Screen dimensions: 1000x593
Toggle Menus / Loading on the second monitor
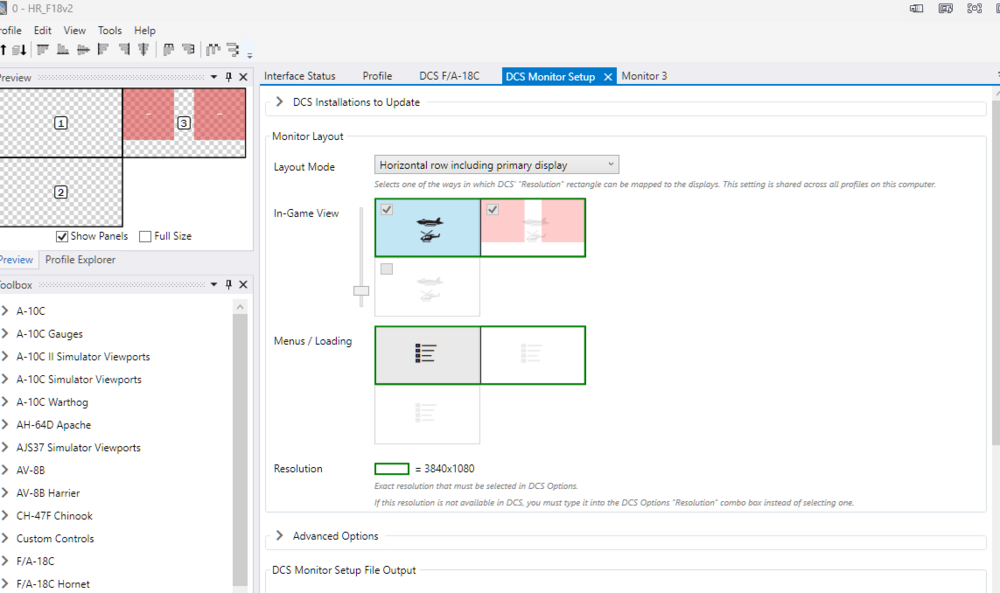pyautogui.click(x=533, y=355)
